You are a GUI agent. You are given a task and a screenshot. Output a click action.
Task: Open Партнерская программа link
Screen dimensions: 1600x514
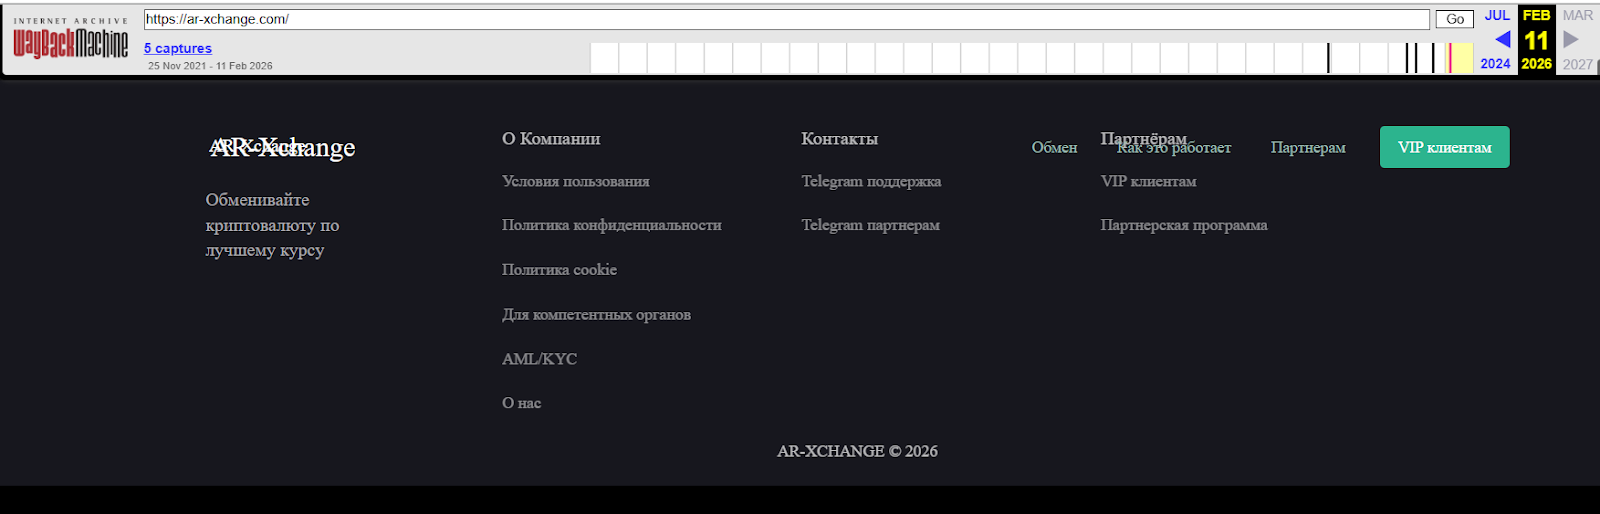point(1184,225)
